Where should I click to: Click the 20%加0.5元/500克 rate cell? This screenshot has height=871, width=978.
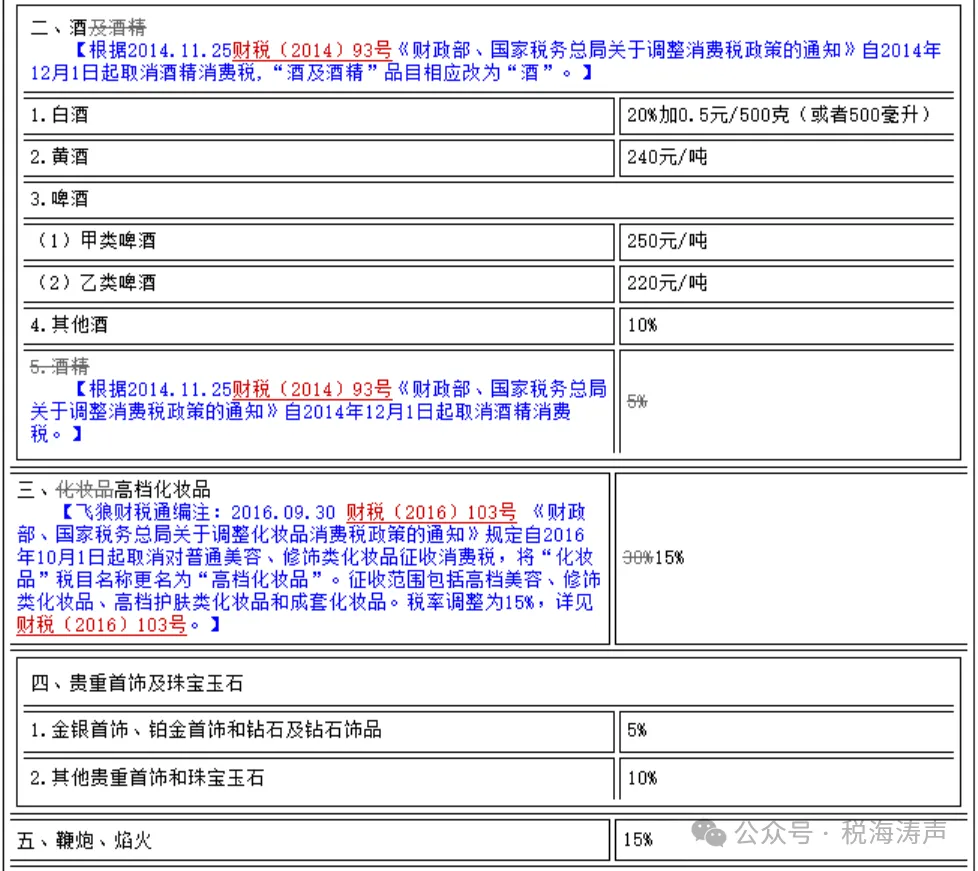pos(779,115)
